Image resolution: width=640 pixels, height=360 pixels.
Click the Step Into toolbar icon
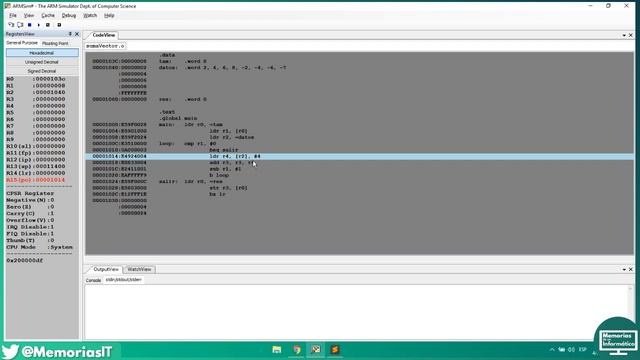(x=11, y=25)
